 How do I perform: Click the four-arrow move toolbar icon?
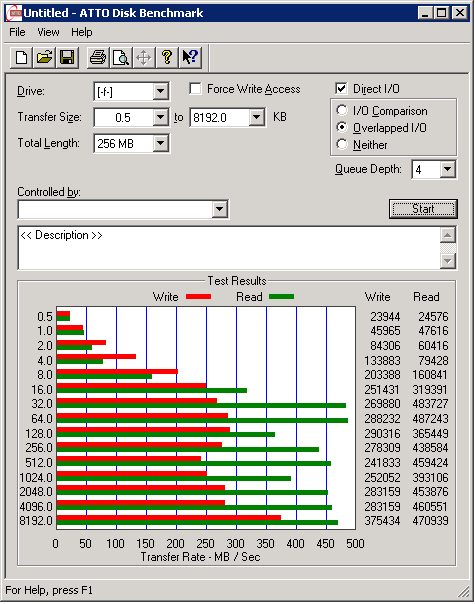(x=144, y=58)
